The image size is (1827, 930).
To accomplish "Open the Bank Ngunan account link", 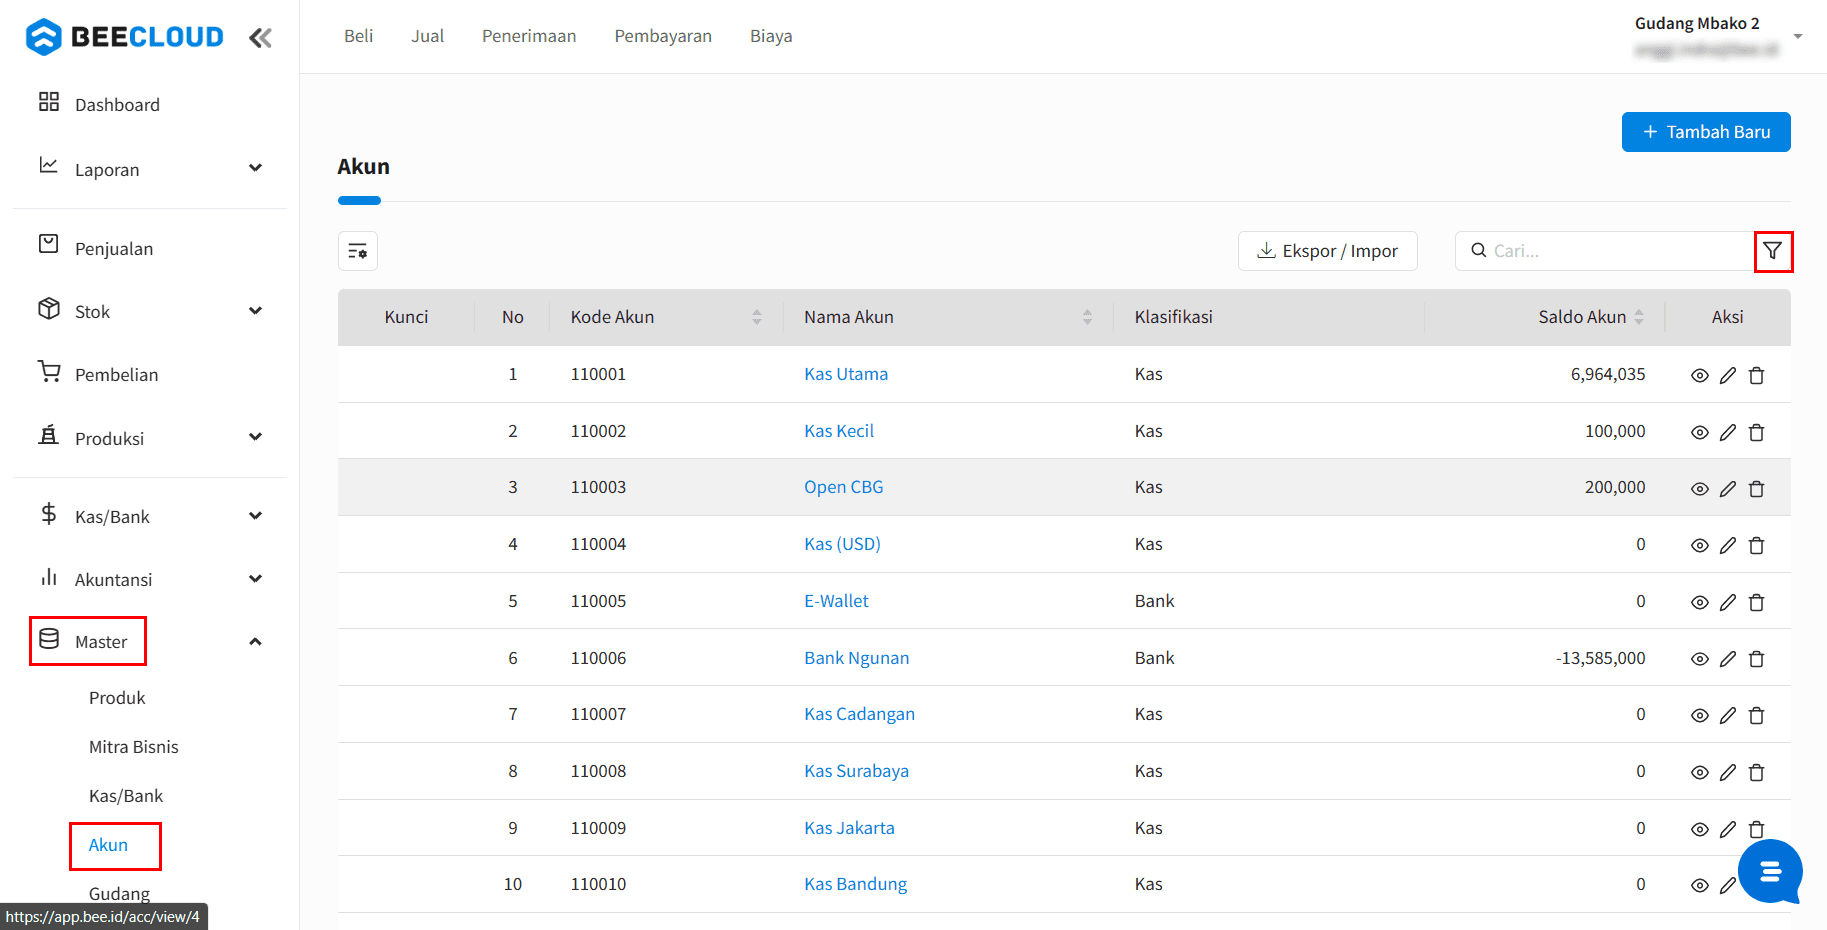I will tap(856, 658).
